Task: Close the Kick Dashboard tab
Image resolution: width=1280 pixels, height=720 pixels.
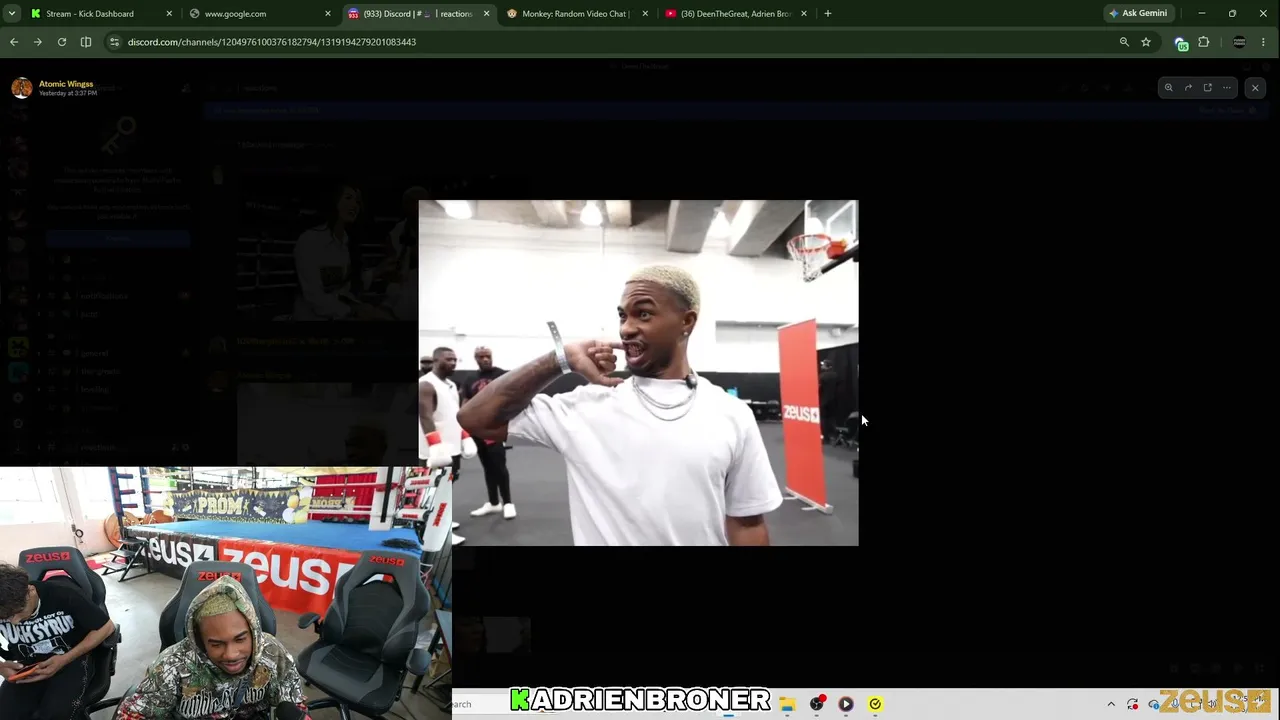Action: point(169,14)
